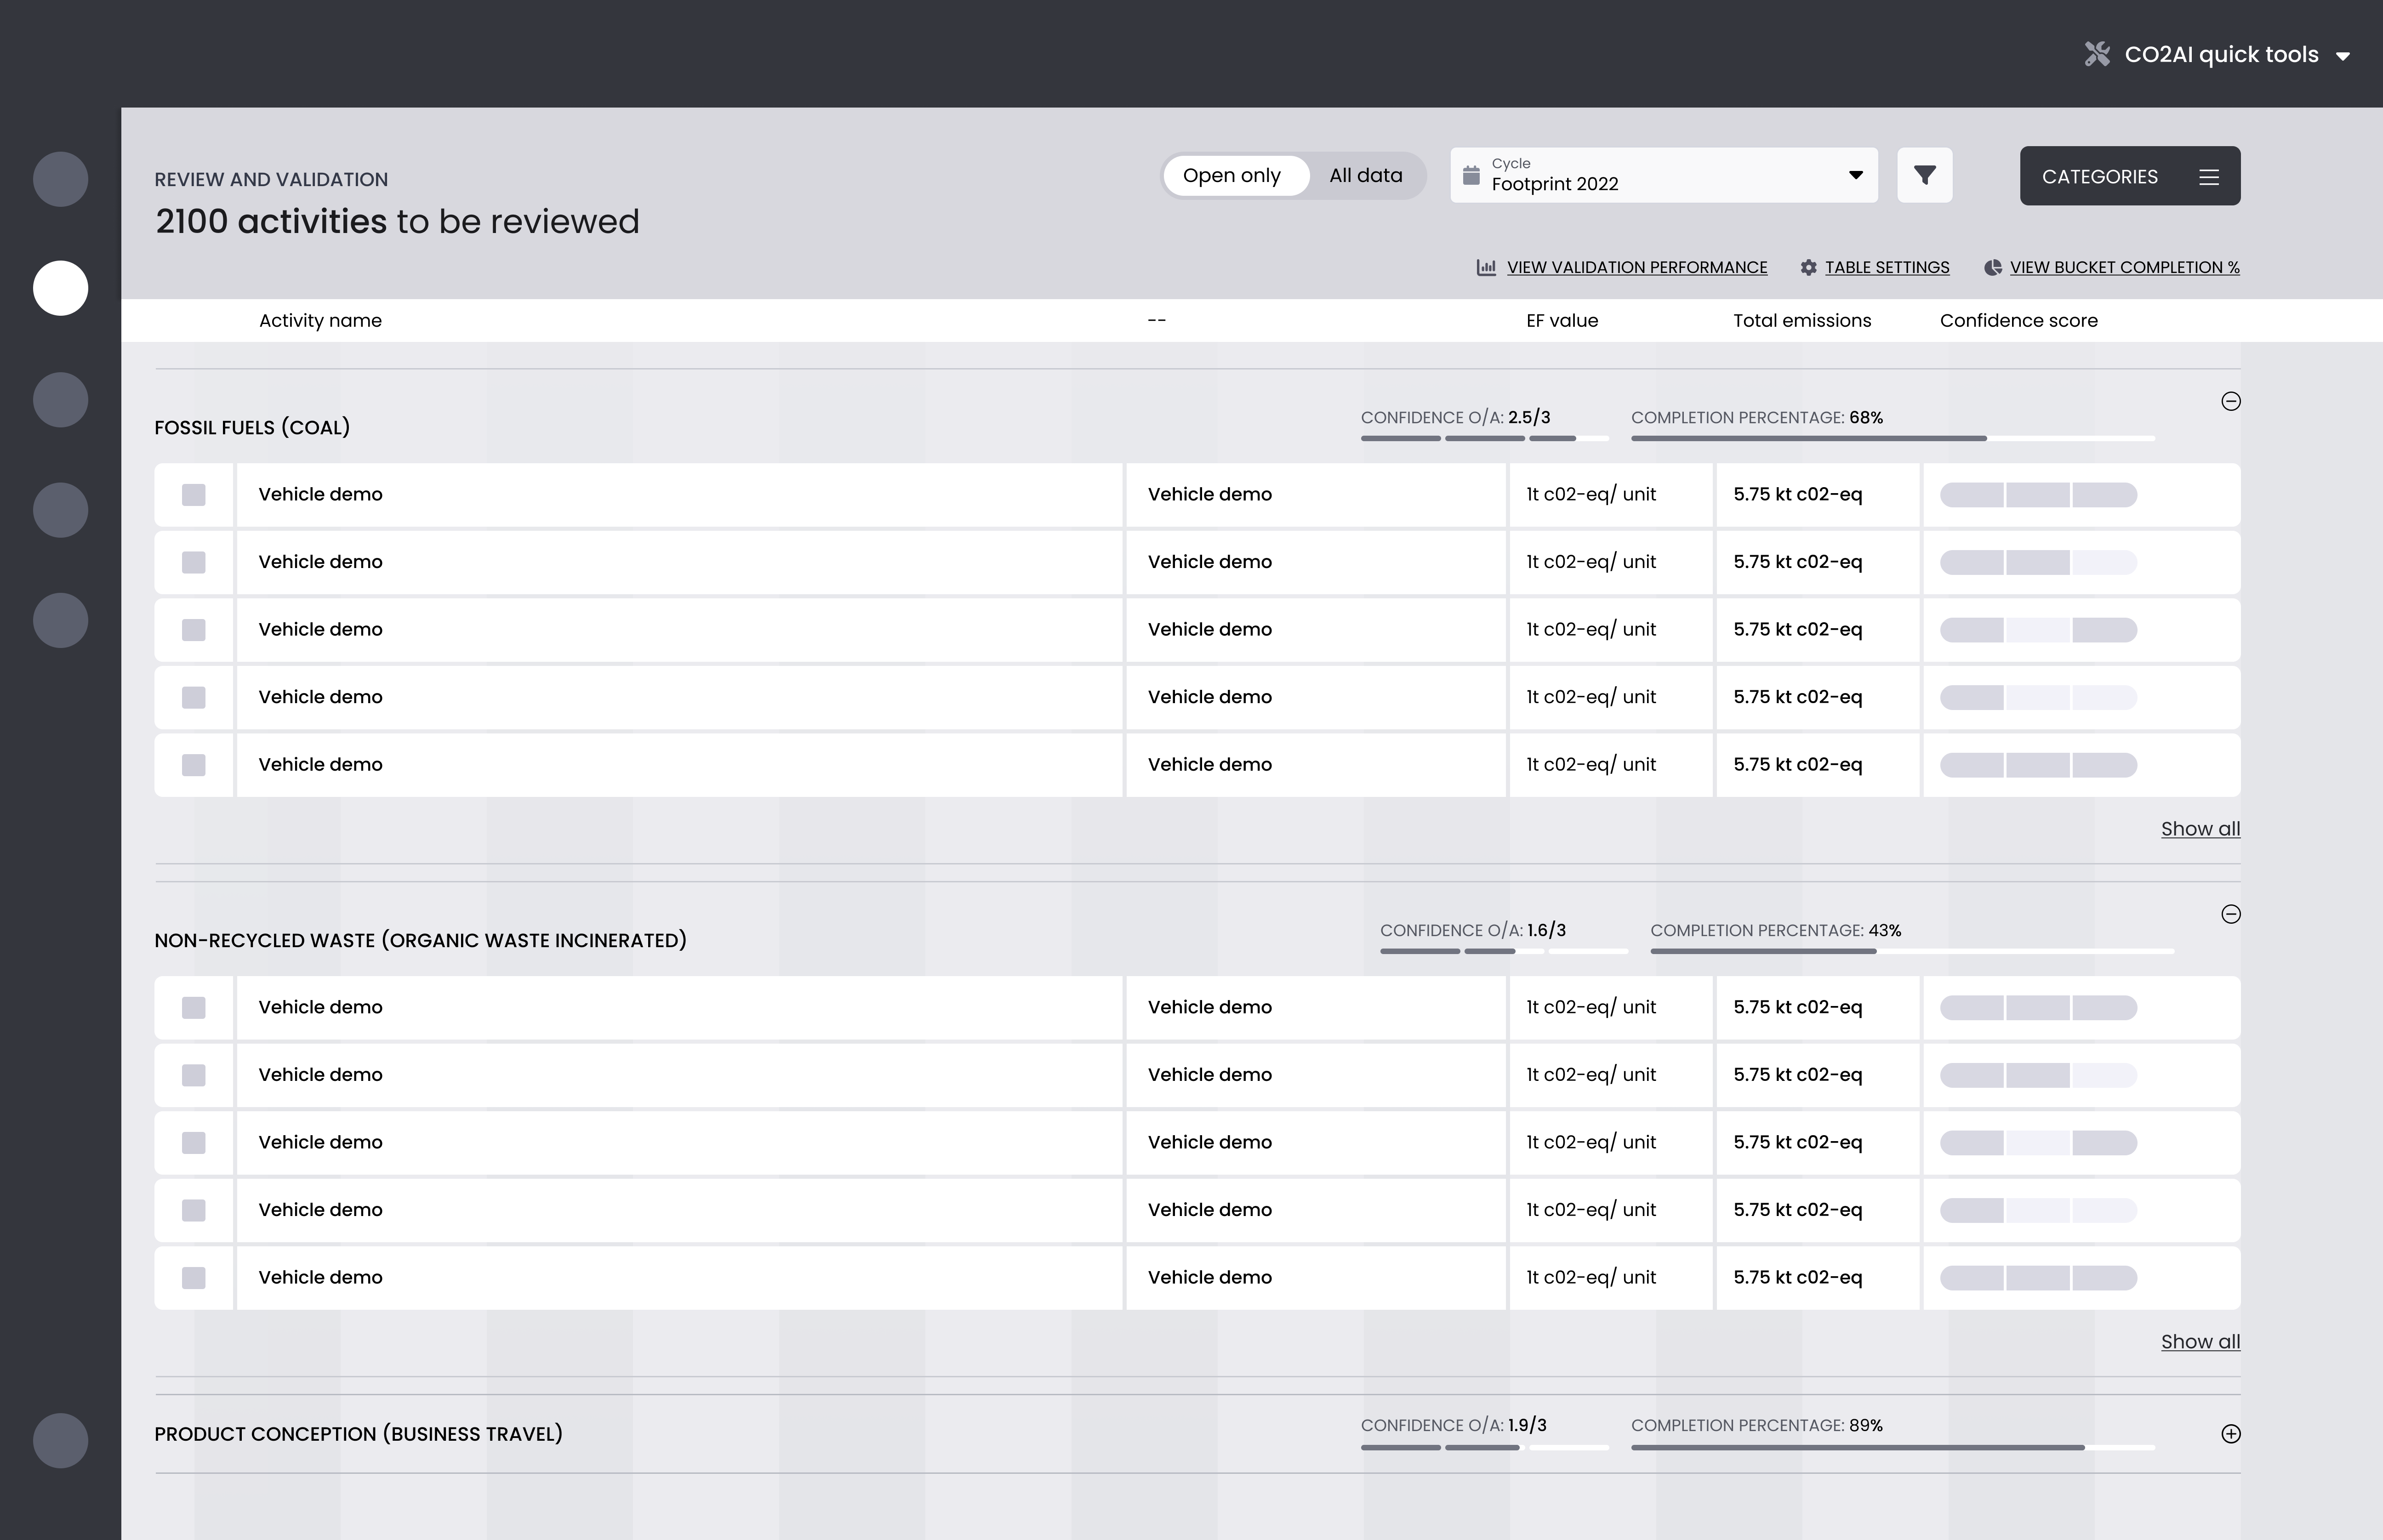
Task: Open the View Validation Performance link
Action: 1636,268
